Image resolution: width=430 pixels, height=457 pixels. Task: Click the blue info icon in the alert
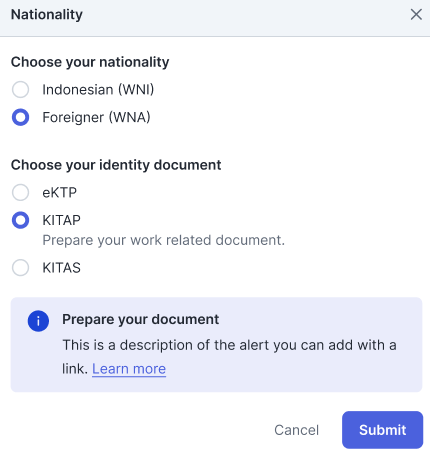click(x=38, y=321)
